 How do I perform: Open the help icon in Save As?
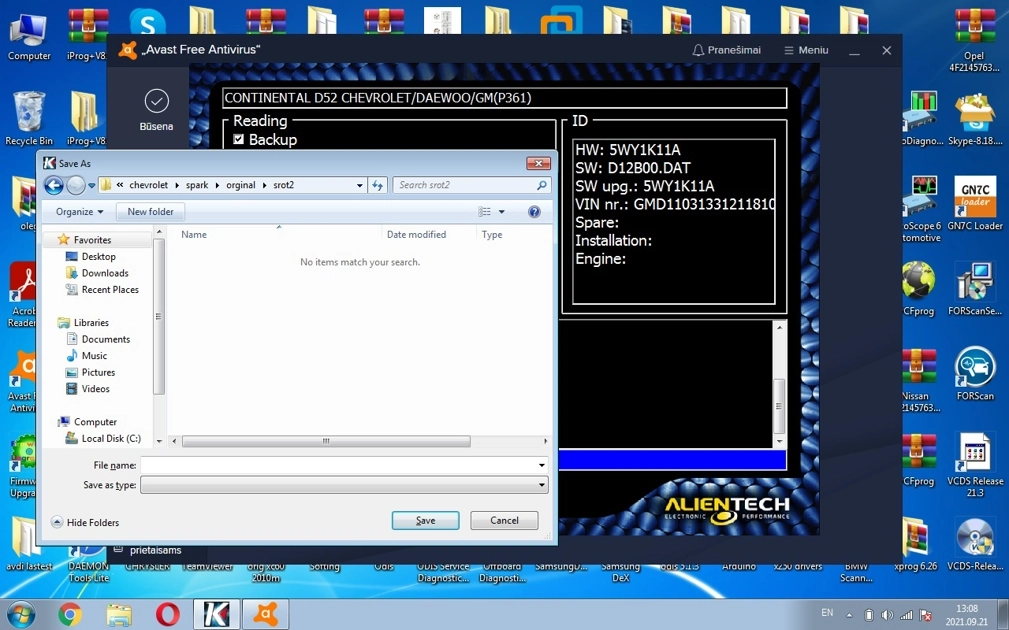534,212
